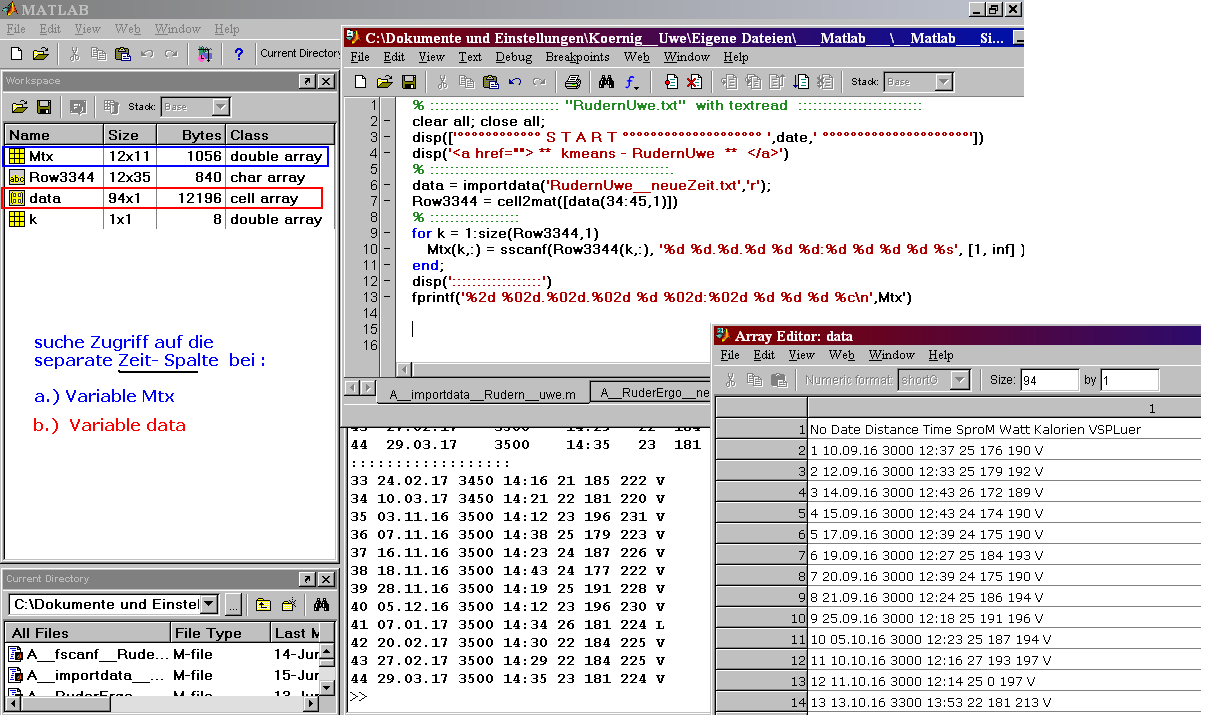The width and height of the screenshot is (1223, 715).
Task: Open MATLAB help via the question mark icon
Action: click(238, 54)
